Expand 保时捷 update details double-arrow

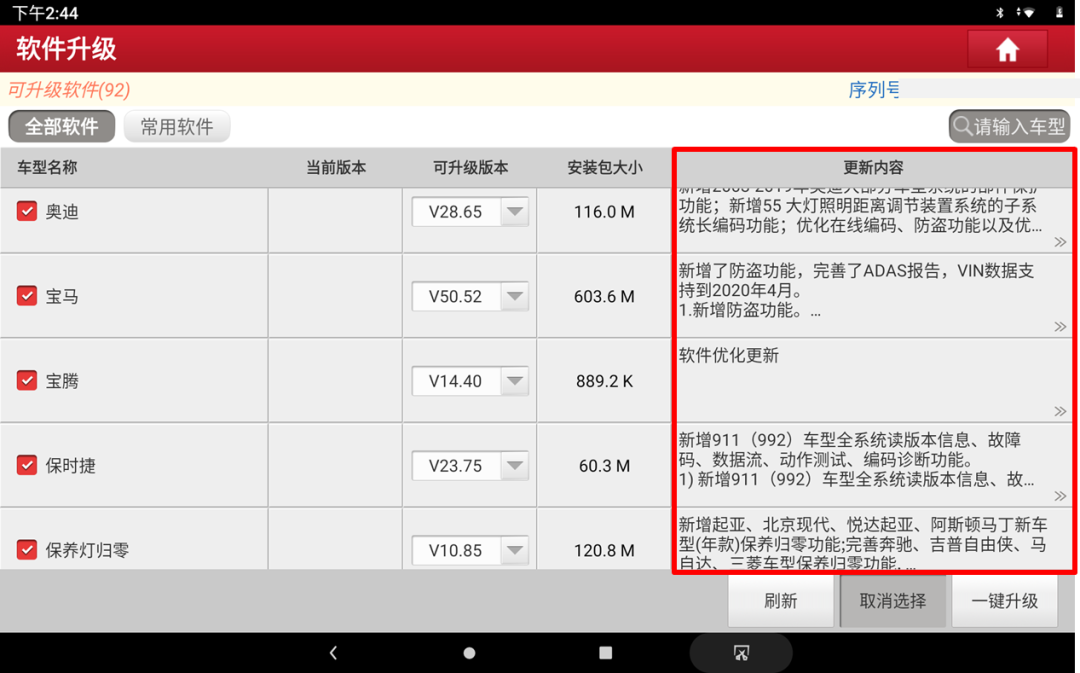coord(1060,496)
